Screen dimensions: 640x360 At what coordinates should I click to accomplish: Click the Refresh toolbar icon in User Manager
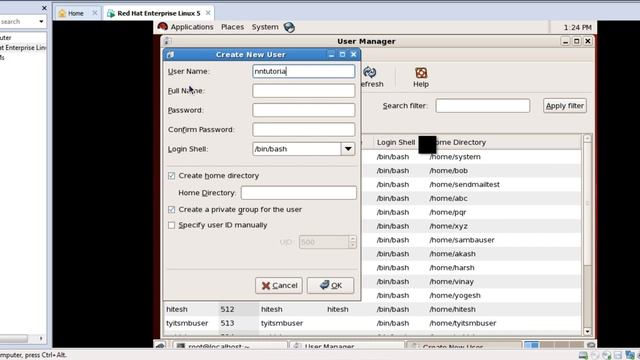pos(370,73)
